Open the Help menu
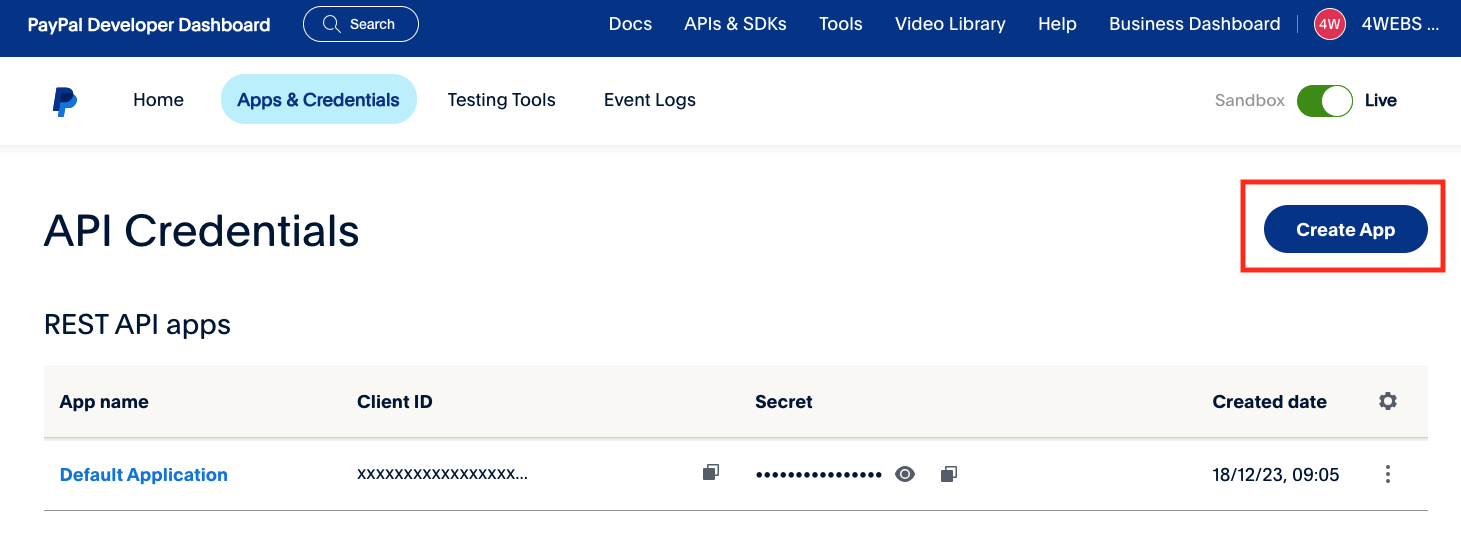This screenshot has height=553, width=1461. [1057, 24]
